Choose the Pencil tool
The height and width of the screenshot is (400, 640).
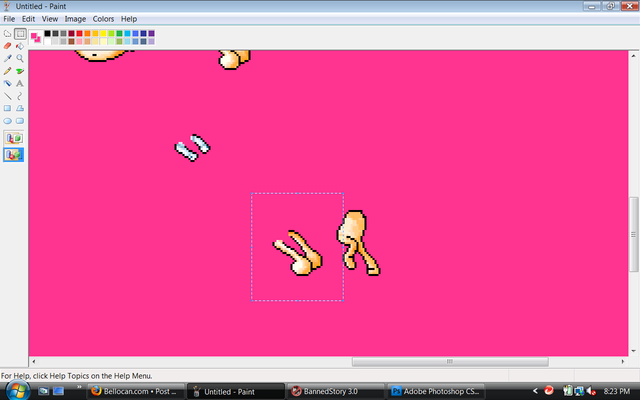coord(7,71)
